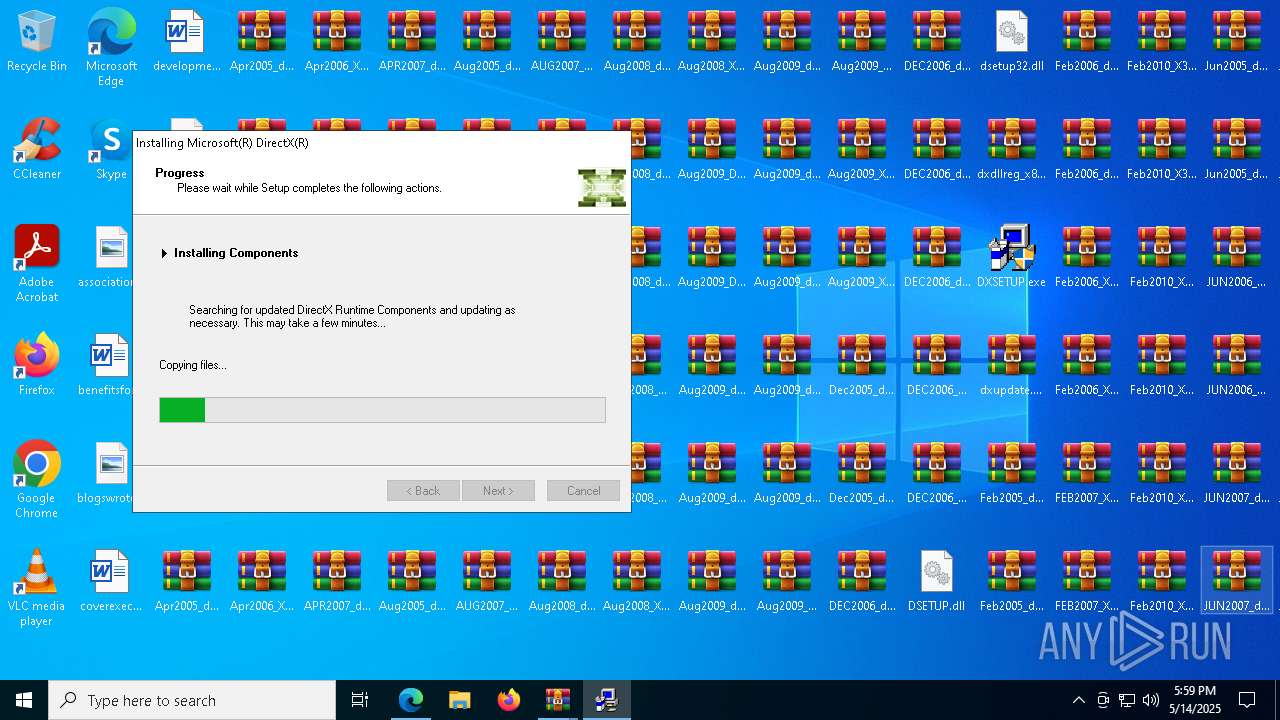Click the taskbar search box
The width and height of the screenshot is (1280, 720).
[x=192, y=700]
